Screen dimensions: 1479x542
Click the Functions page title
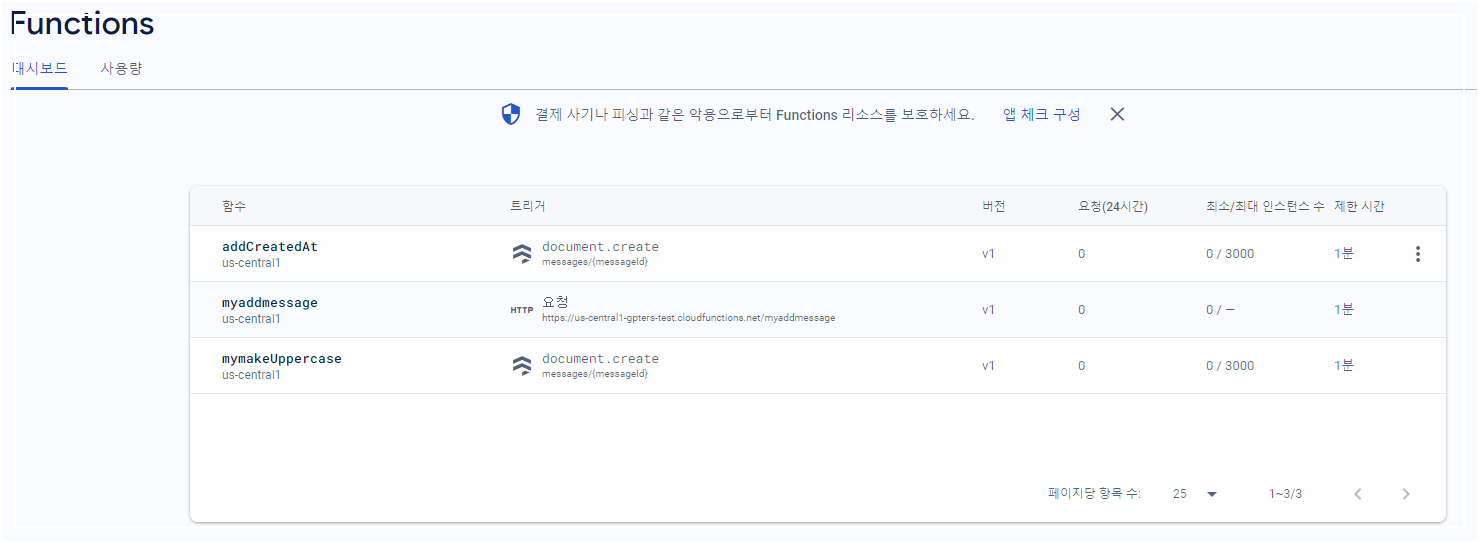[x=82, y=24]
